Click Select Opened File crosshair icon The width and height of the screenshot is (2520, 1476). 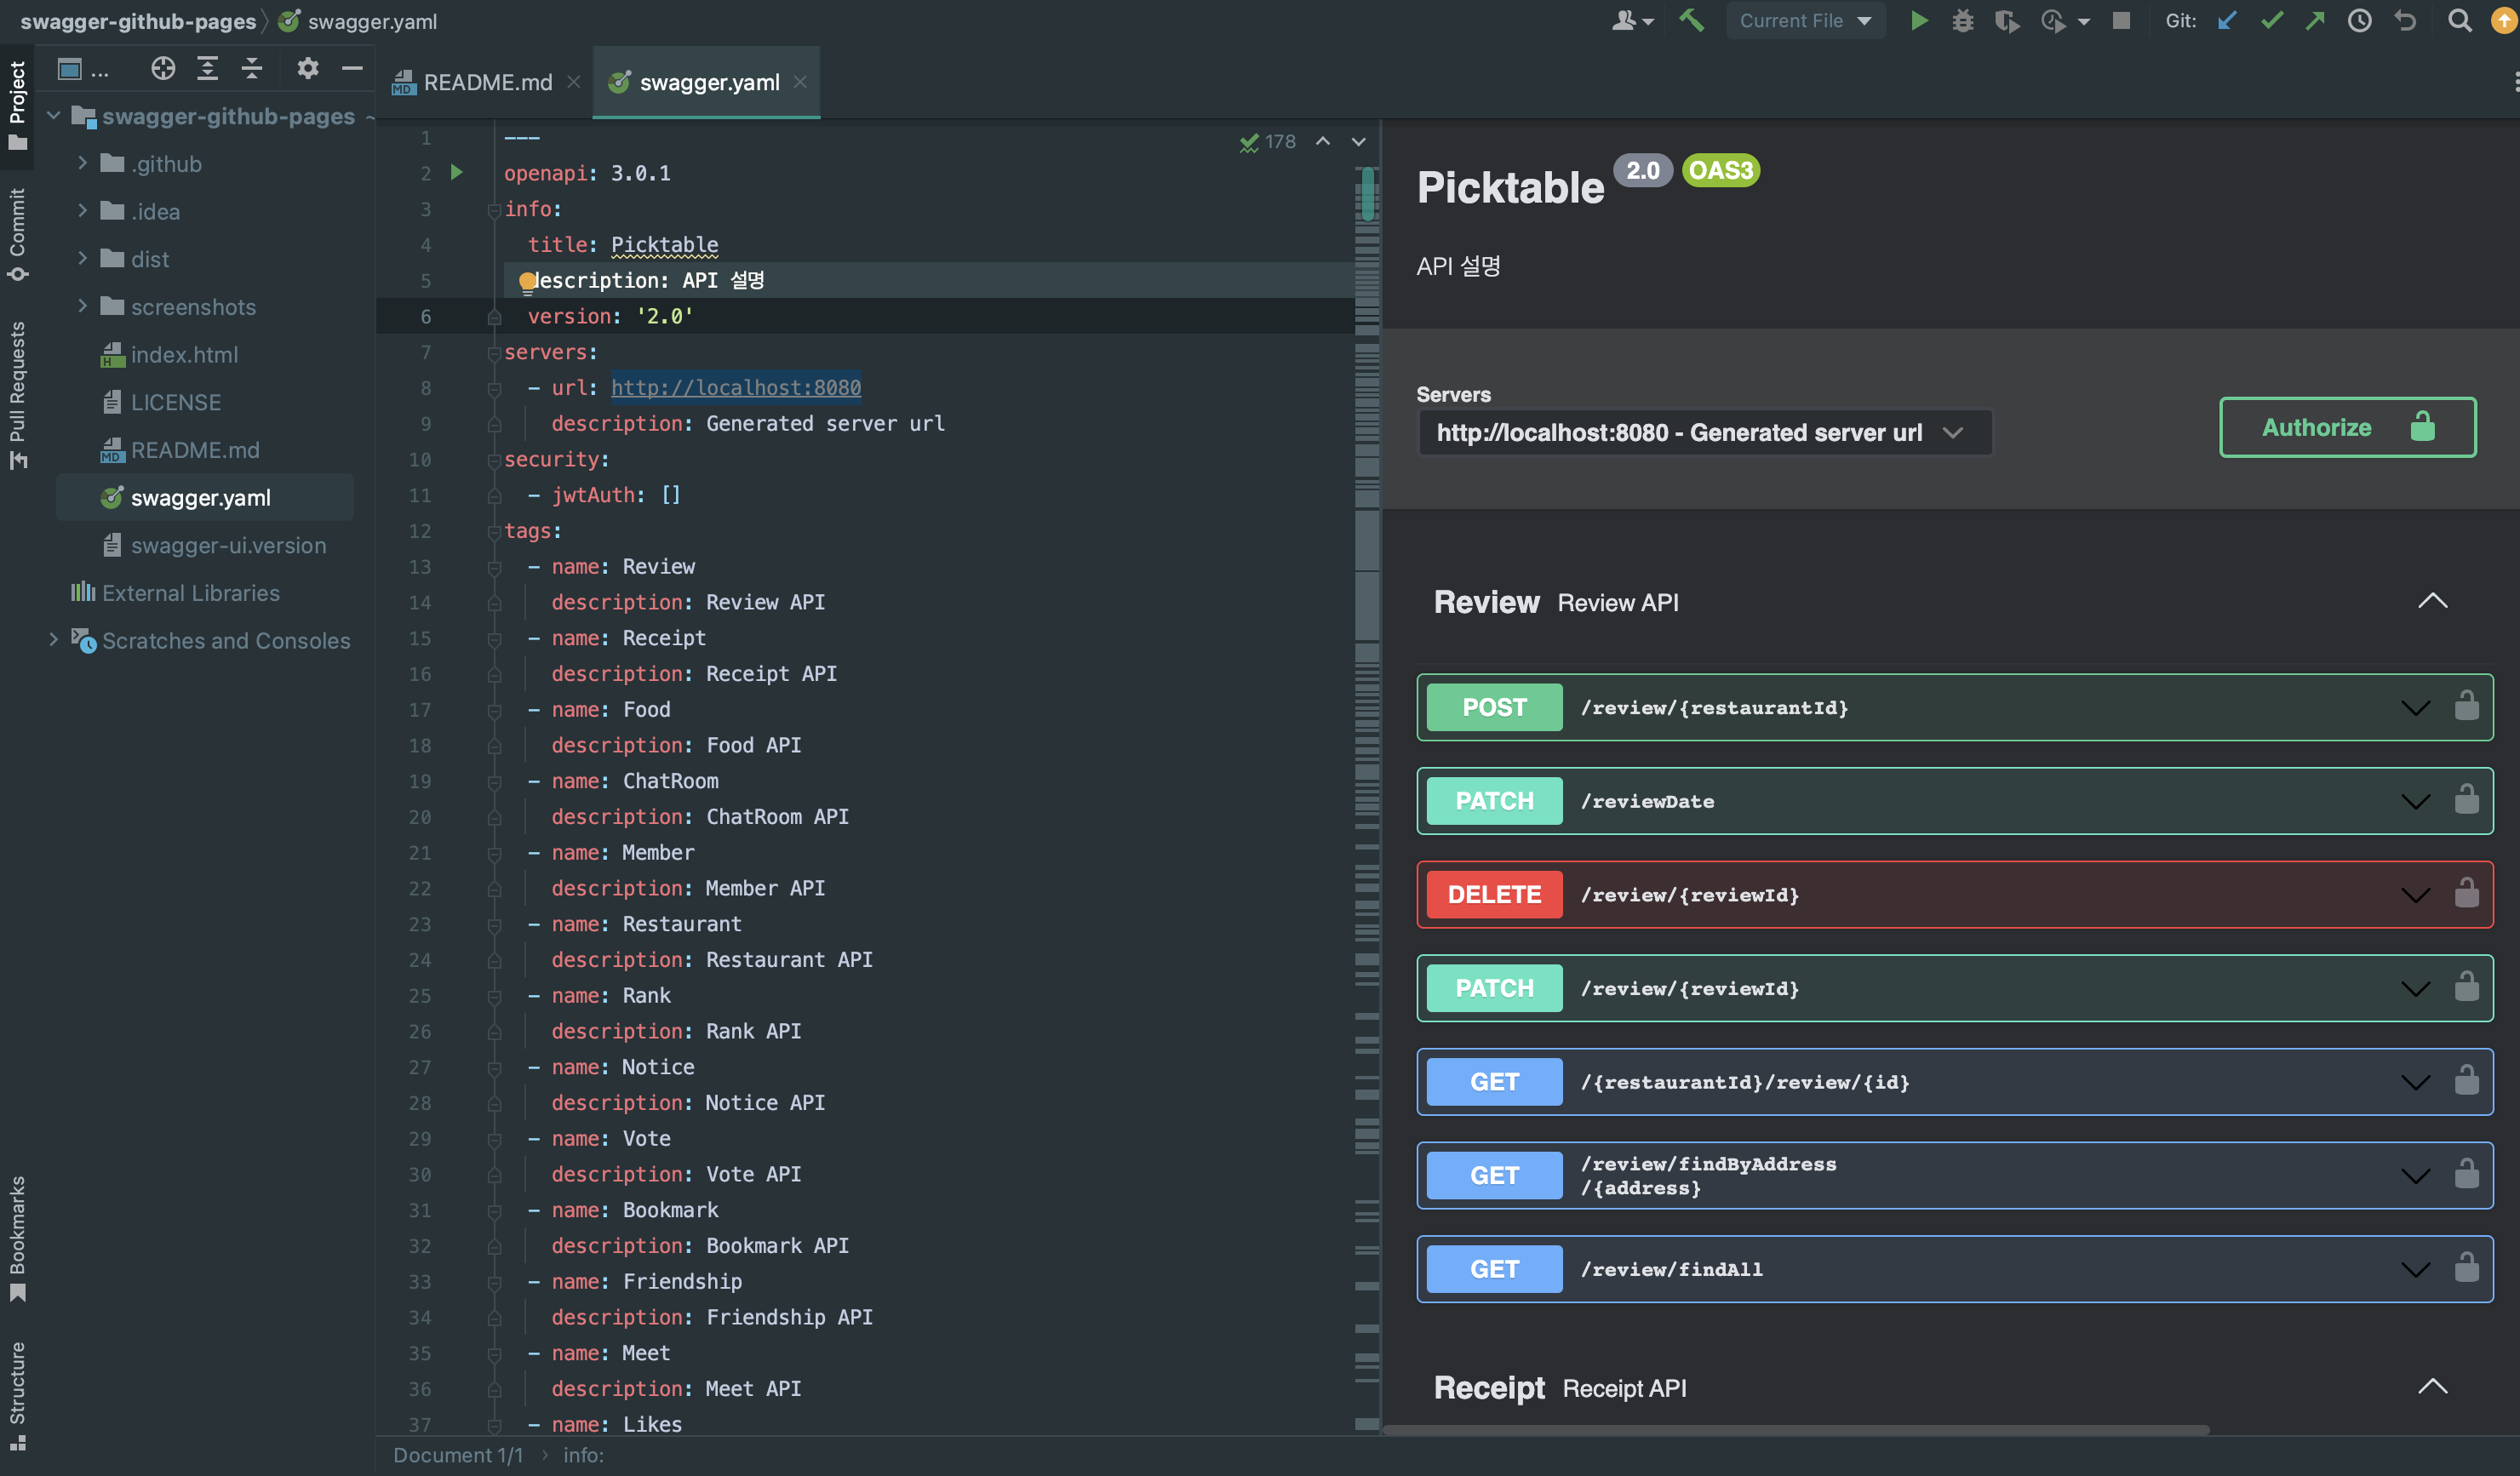[x=163, y=68]
